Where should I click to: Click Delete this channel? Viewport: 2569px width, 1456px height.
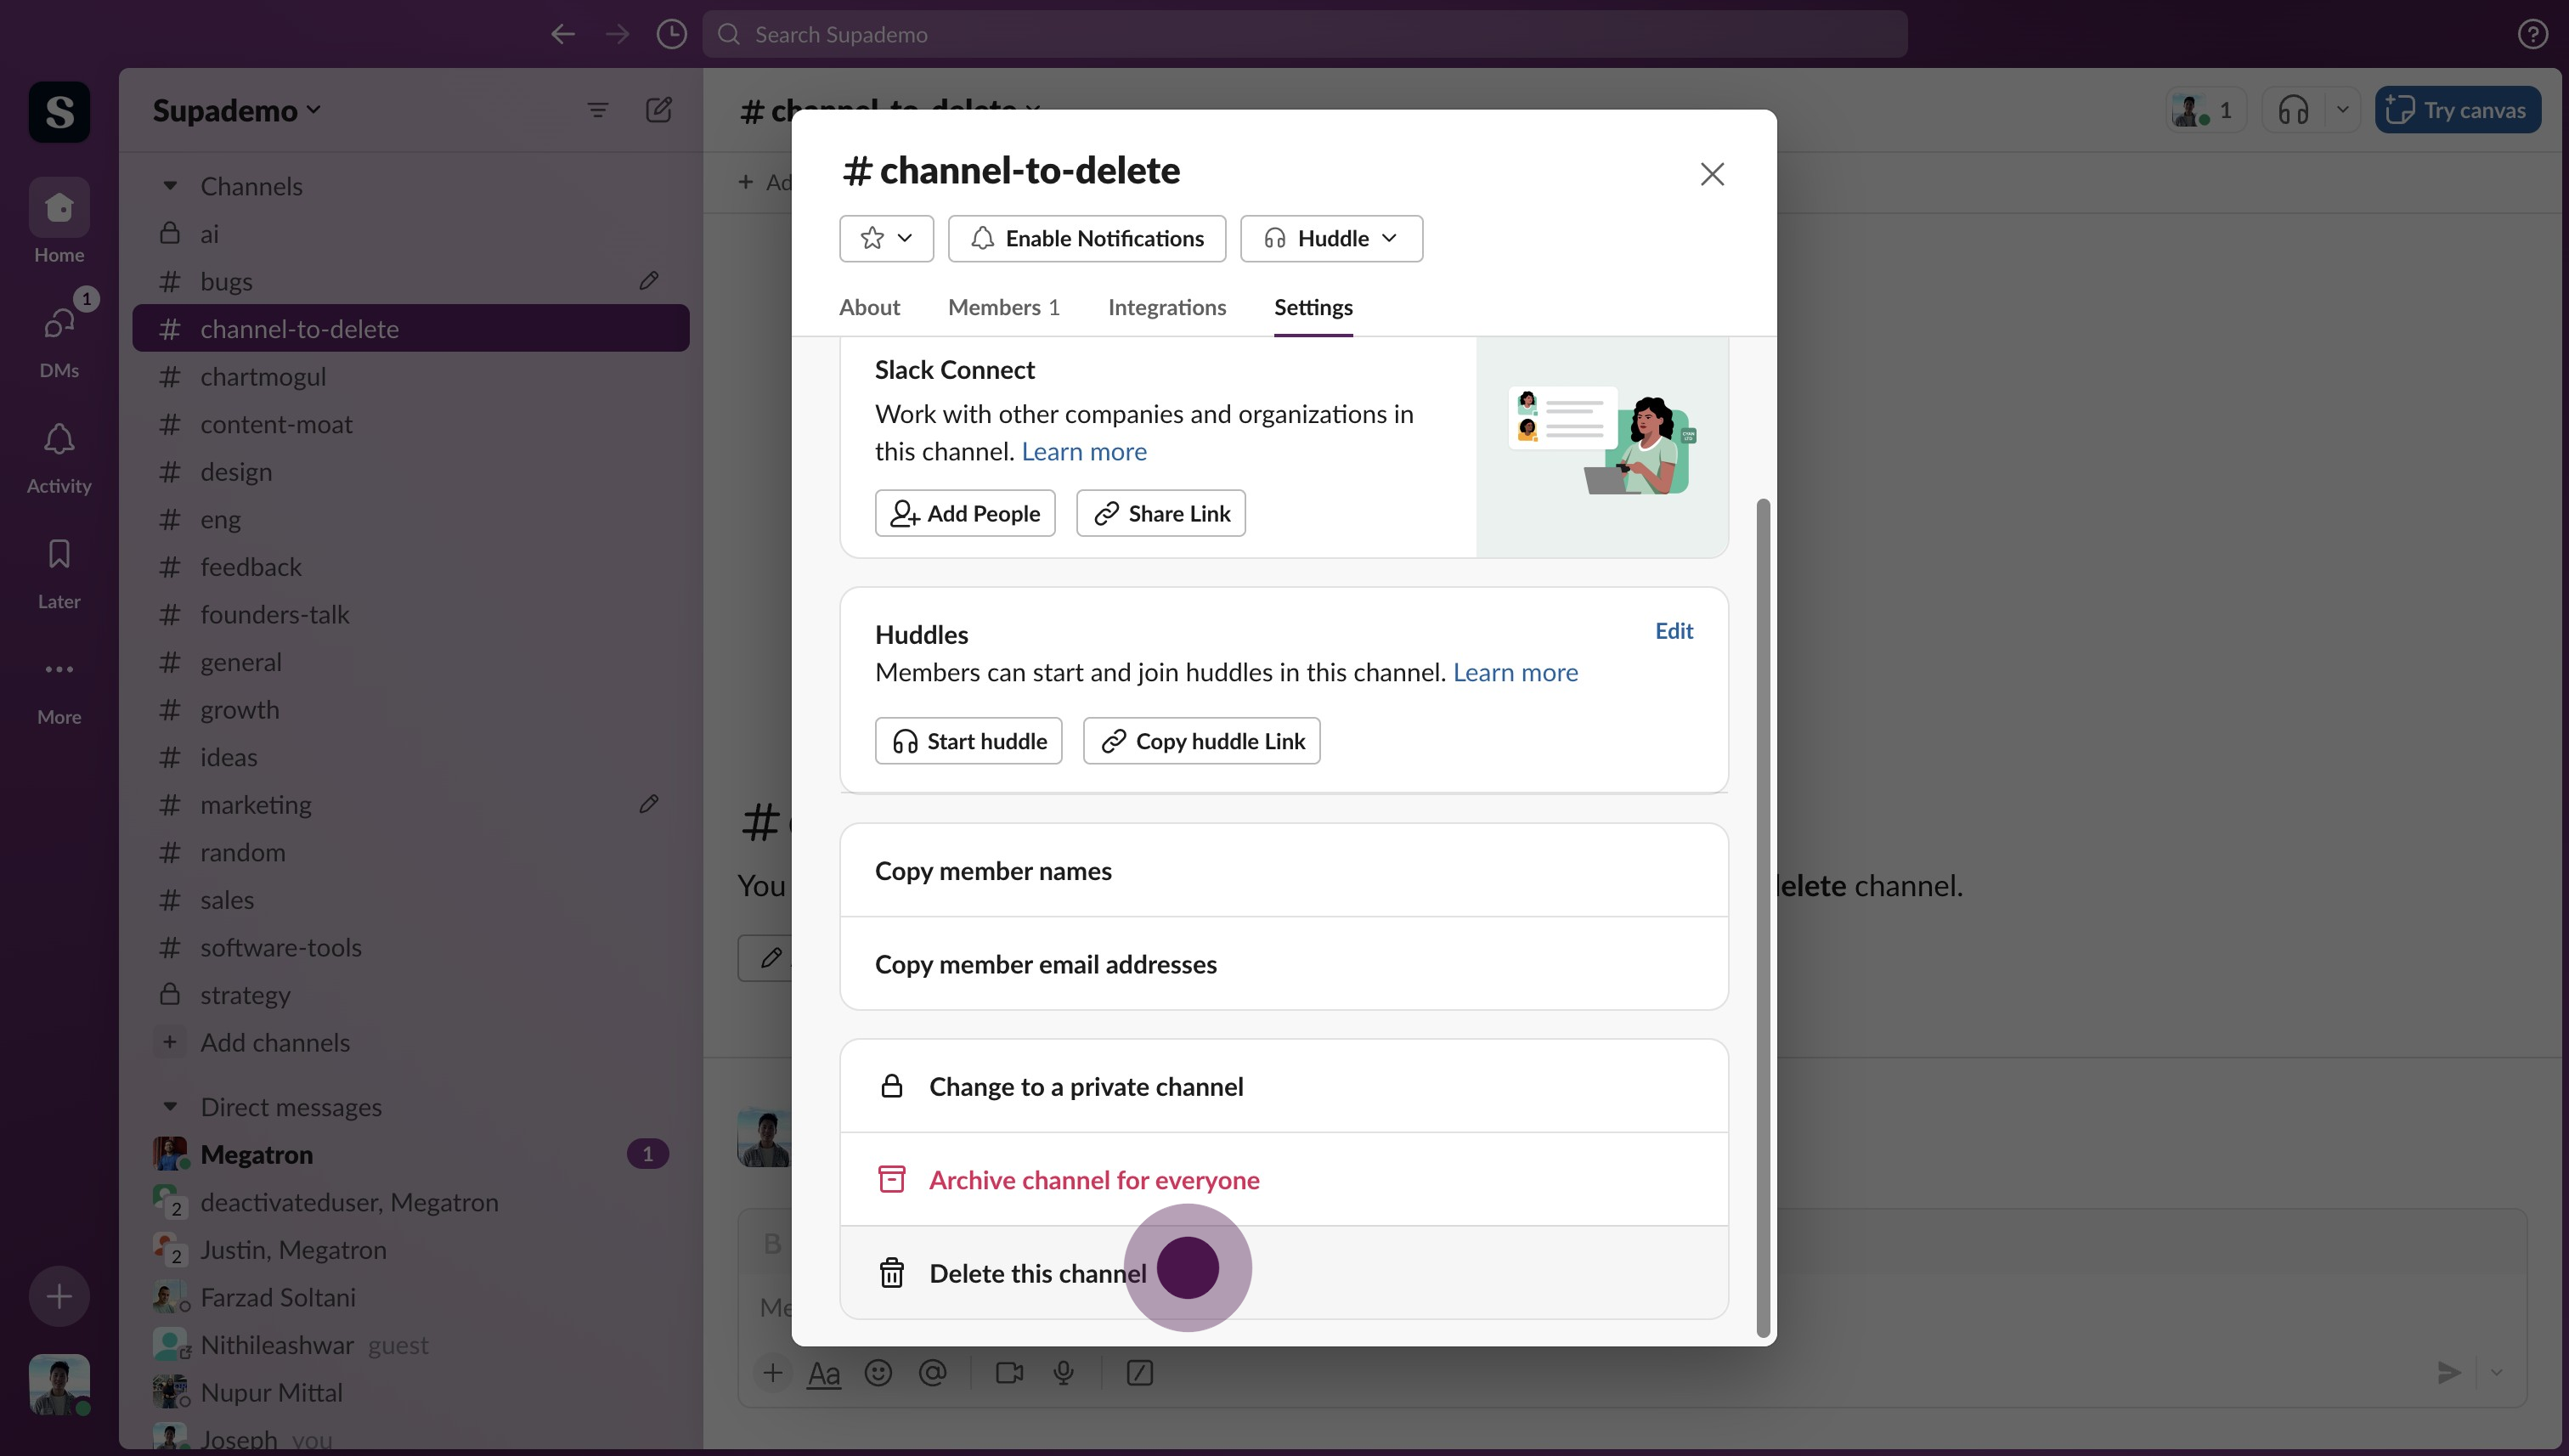(1284, 1273)
